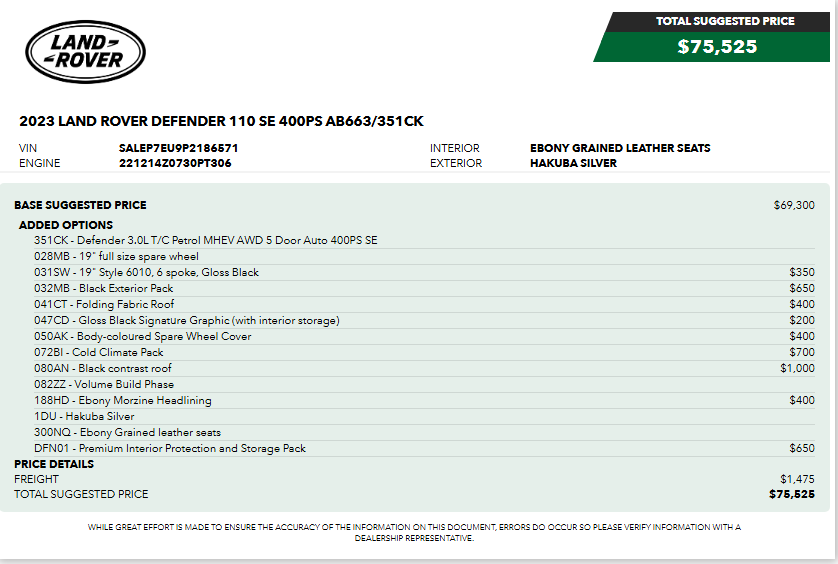The width and height of the screenshot is (838, 564).
Task: Select the bold total $75,525 at bottom
Action: tap(792, 495)
